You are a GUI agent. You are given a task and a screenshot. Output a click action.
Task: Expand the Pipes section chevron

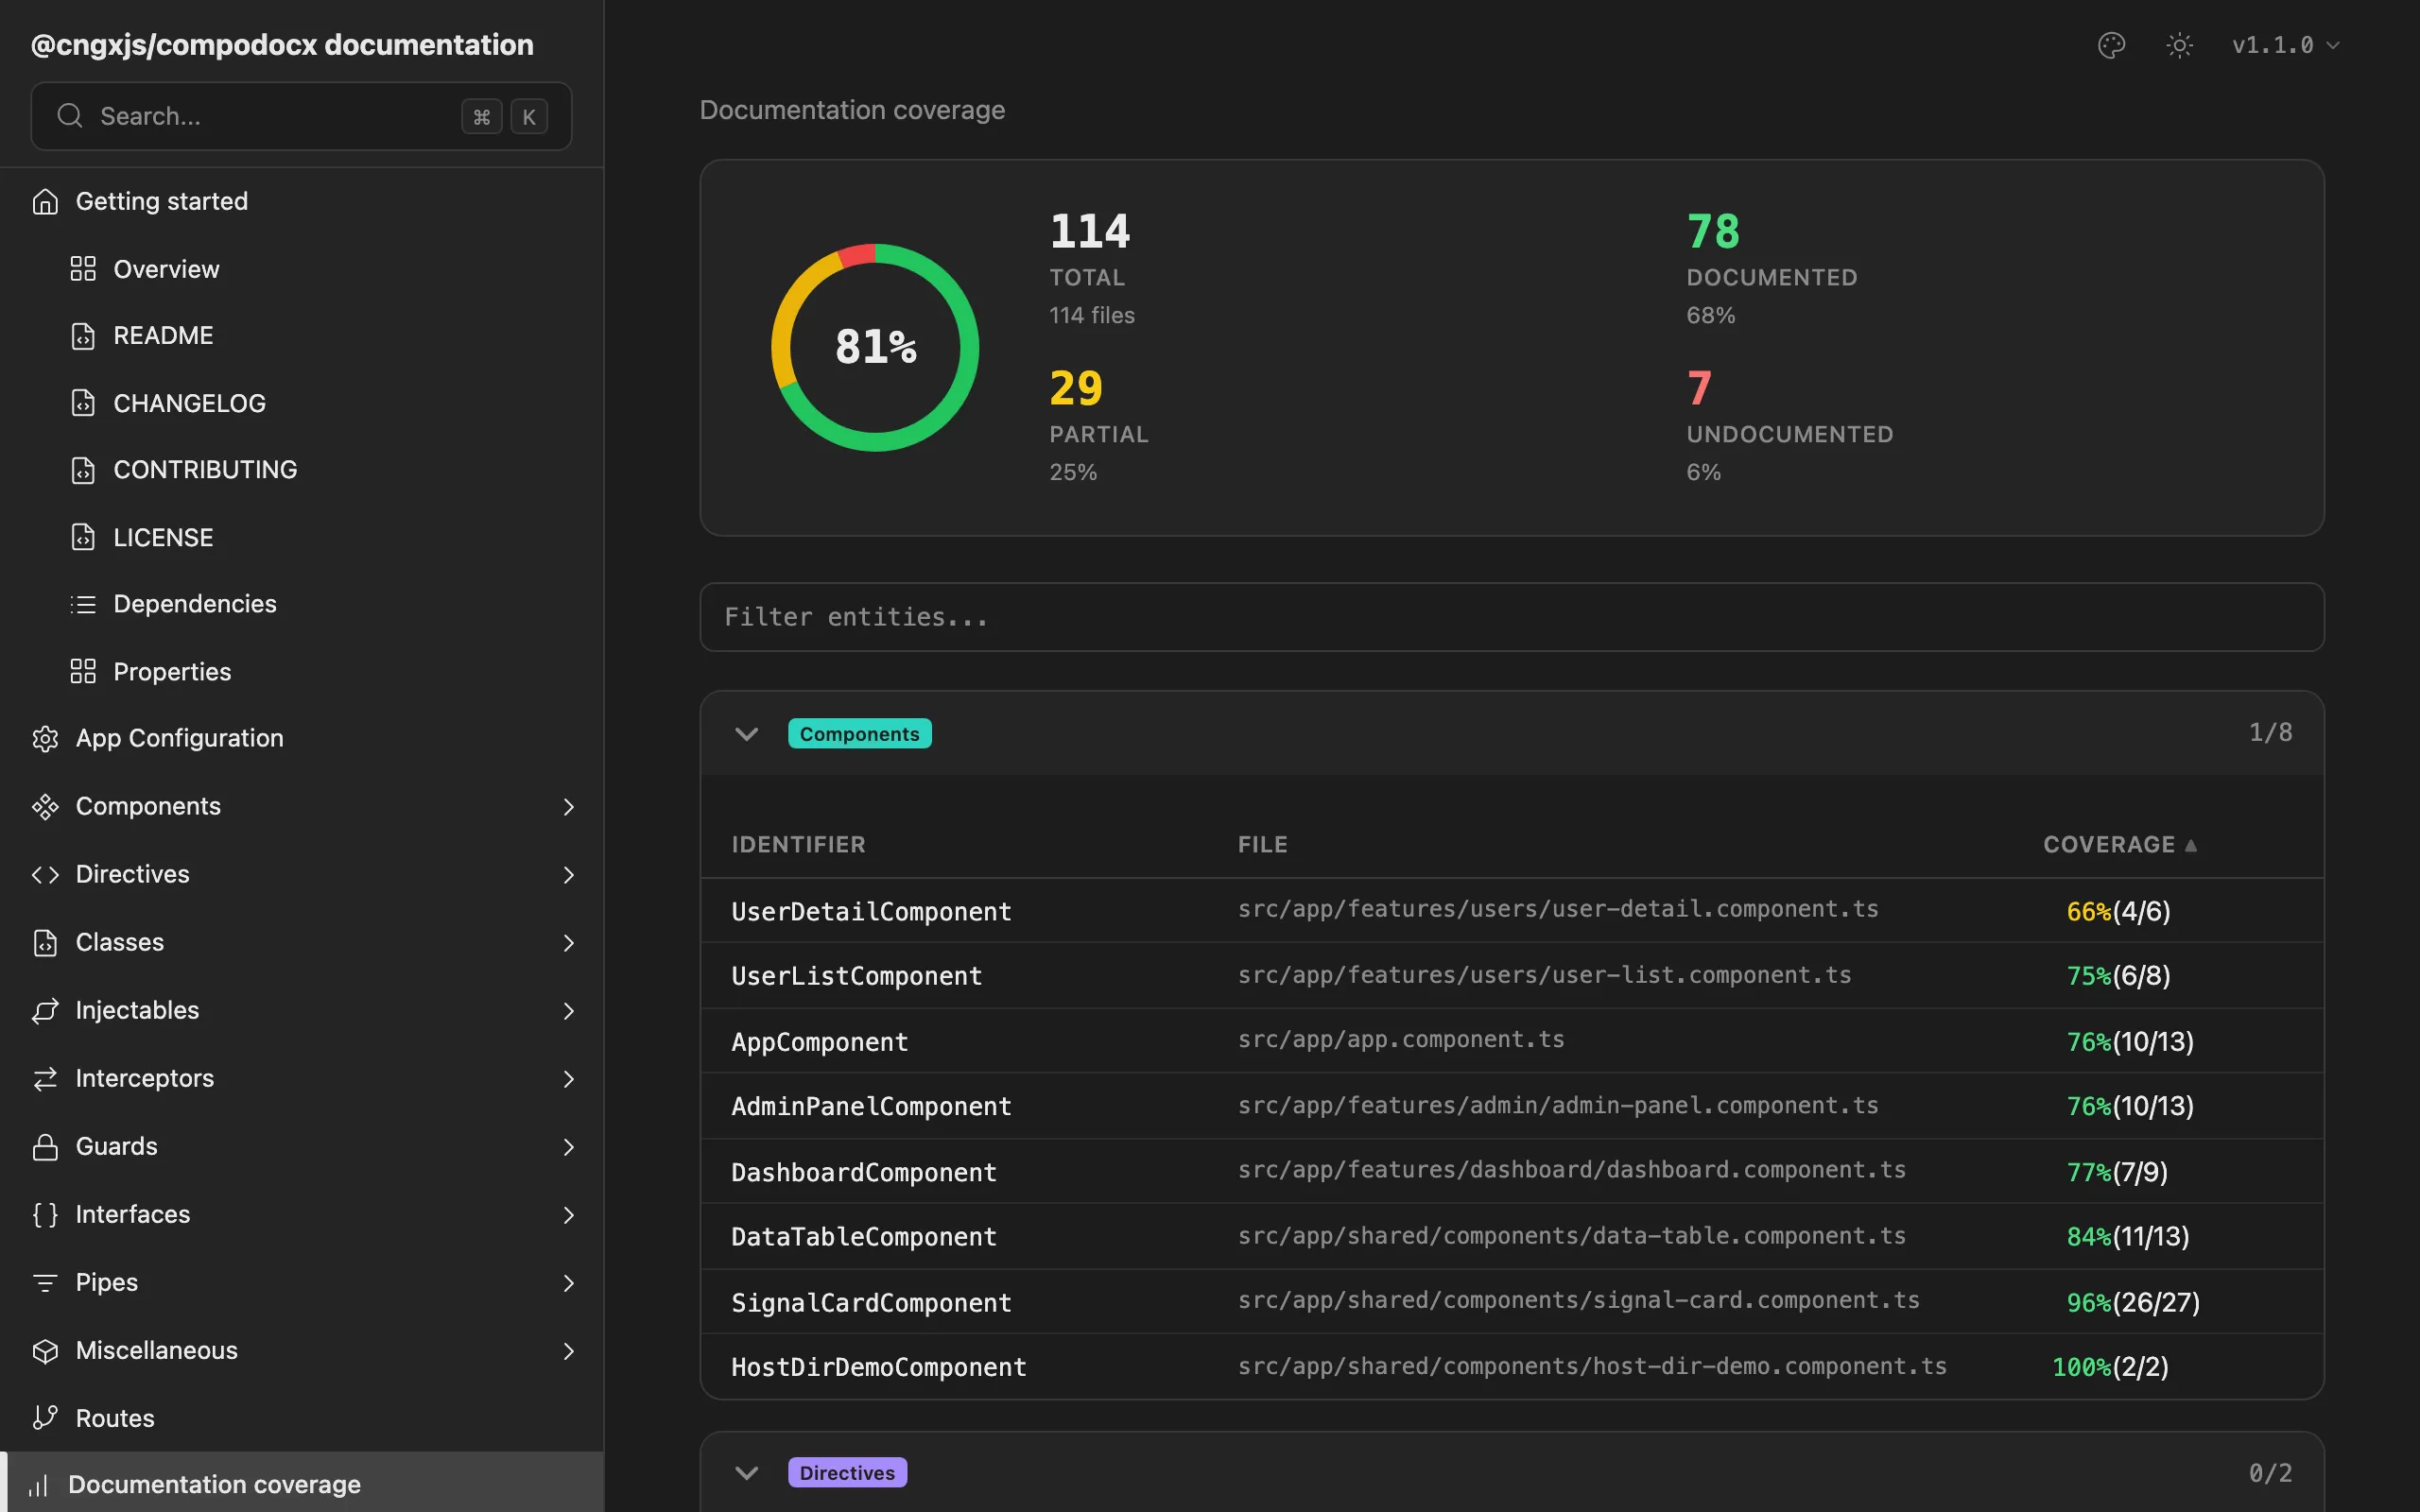pyautogui.click(x=568, y=1282)
